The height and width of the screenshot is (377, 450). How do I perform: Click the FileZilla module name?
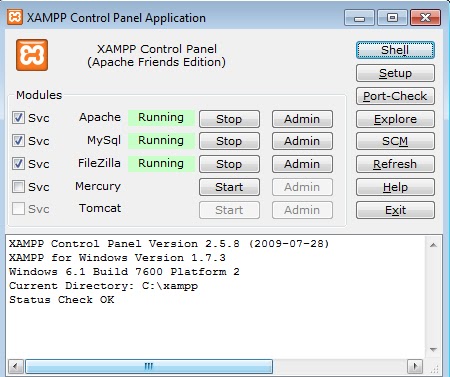point(99,163)
